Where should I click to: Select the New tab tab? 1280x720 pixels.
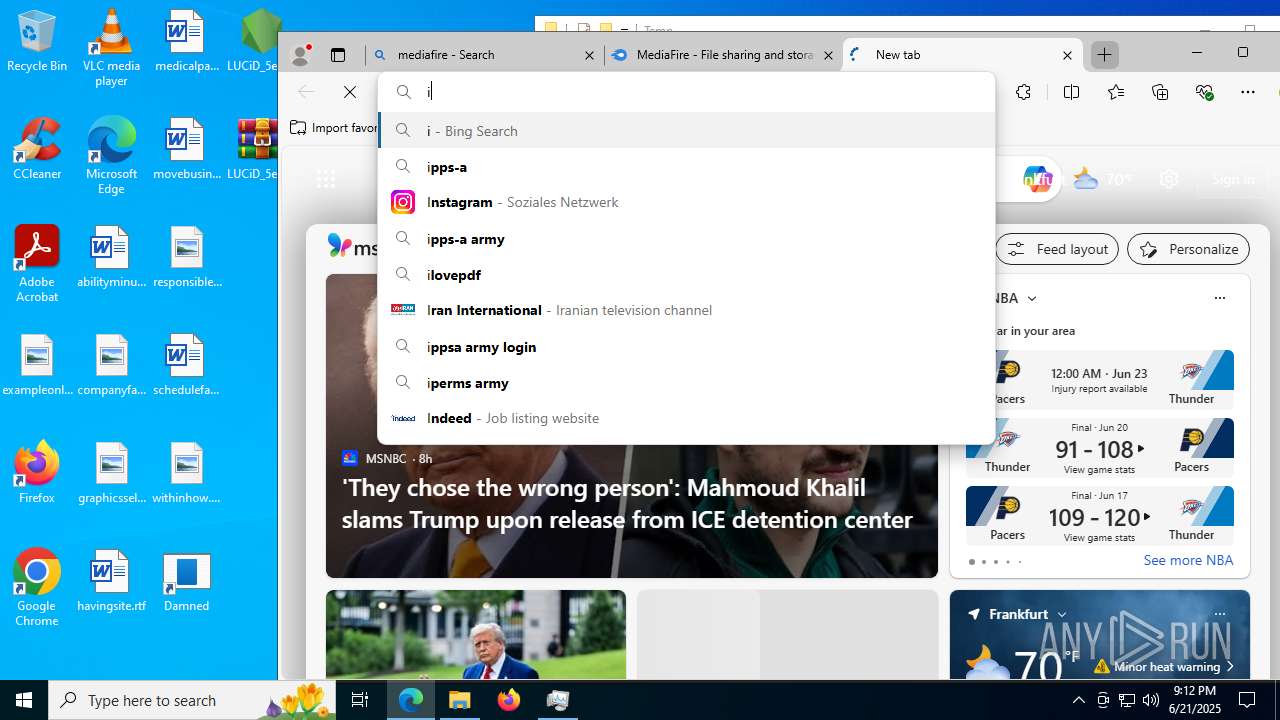(962, 55)
